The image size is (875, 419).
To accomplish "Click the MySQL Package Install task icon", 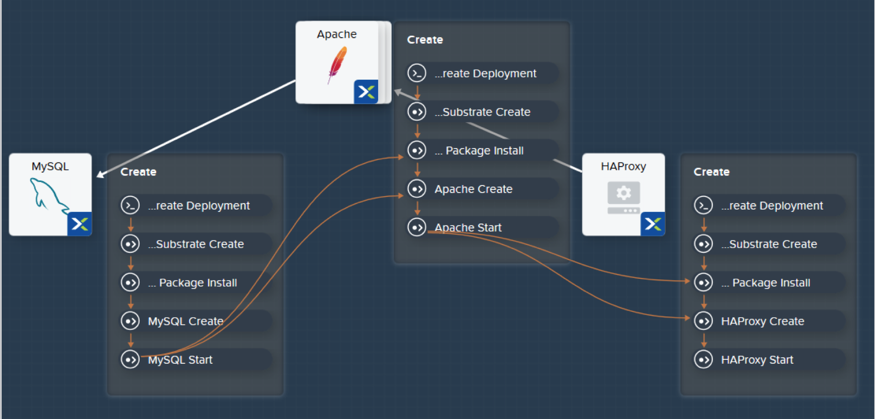I will pyautogui.click(x=130, y=282).
